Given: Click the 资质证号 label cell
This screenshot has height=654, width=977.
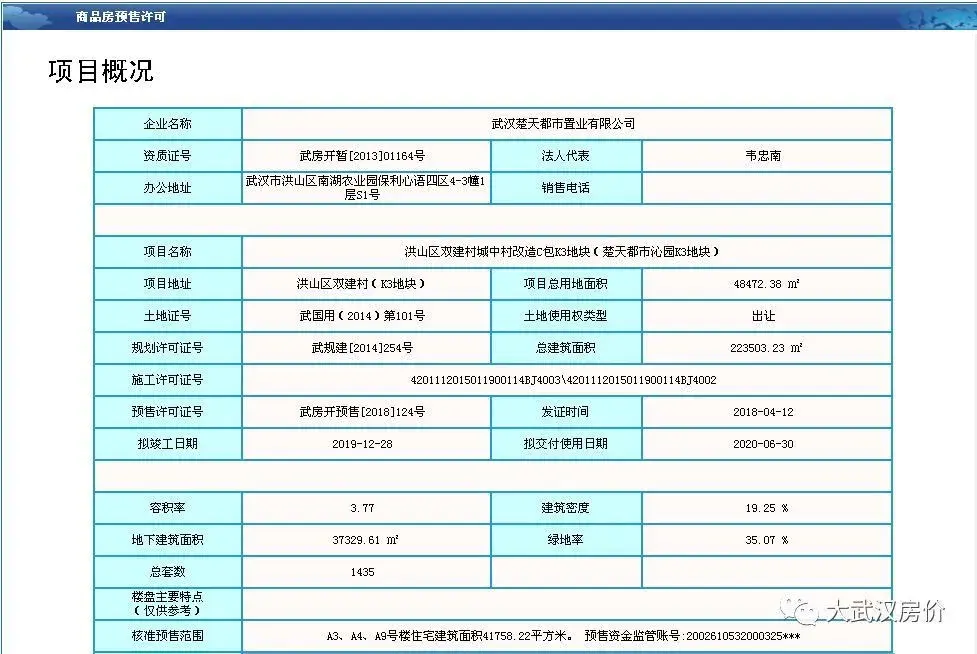Looking at the screenshot, I should (168, 156).
